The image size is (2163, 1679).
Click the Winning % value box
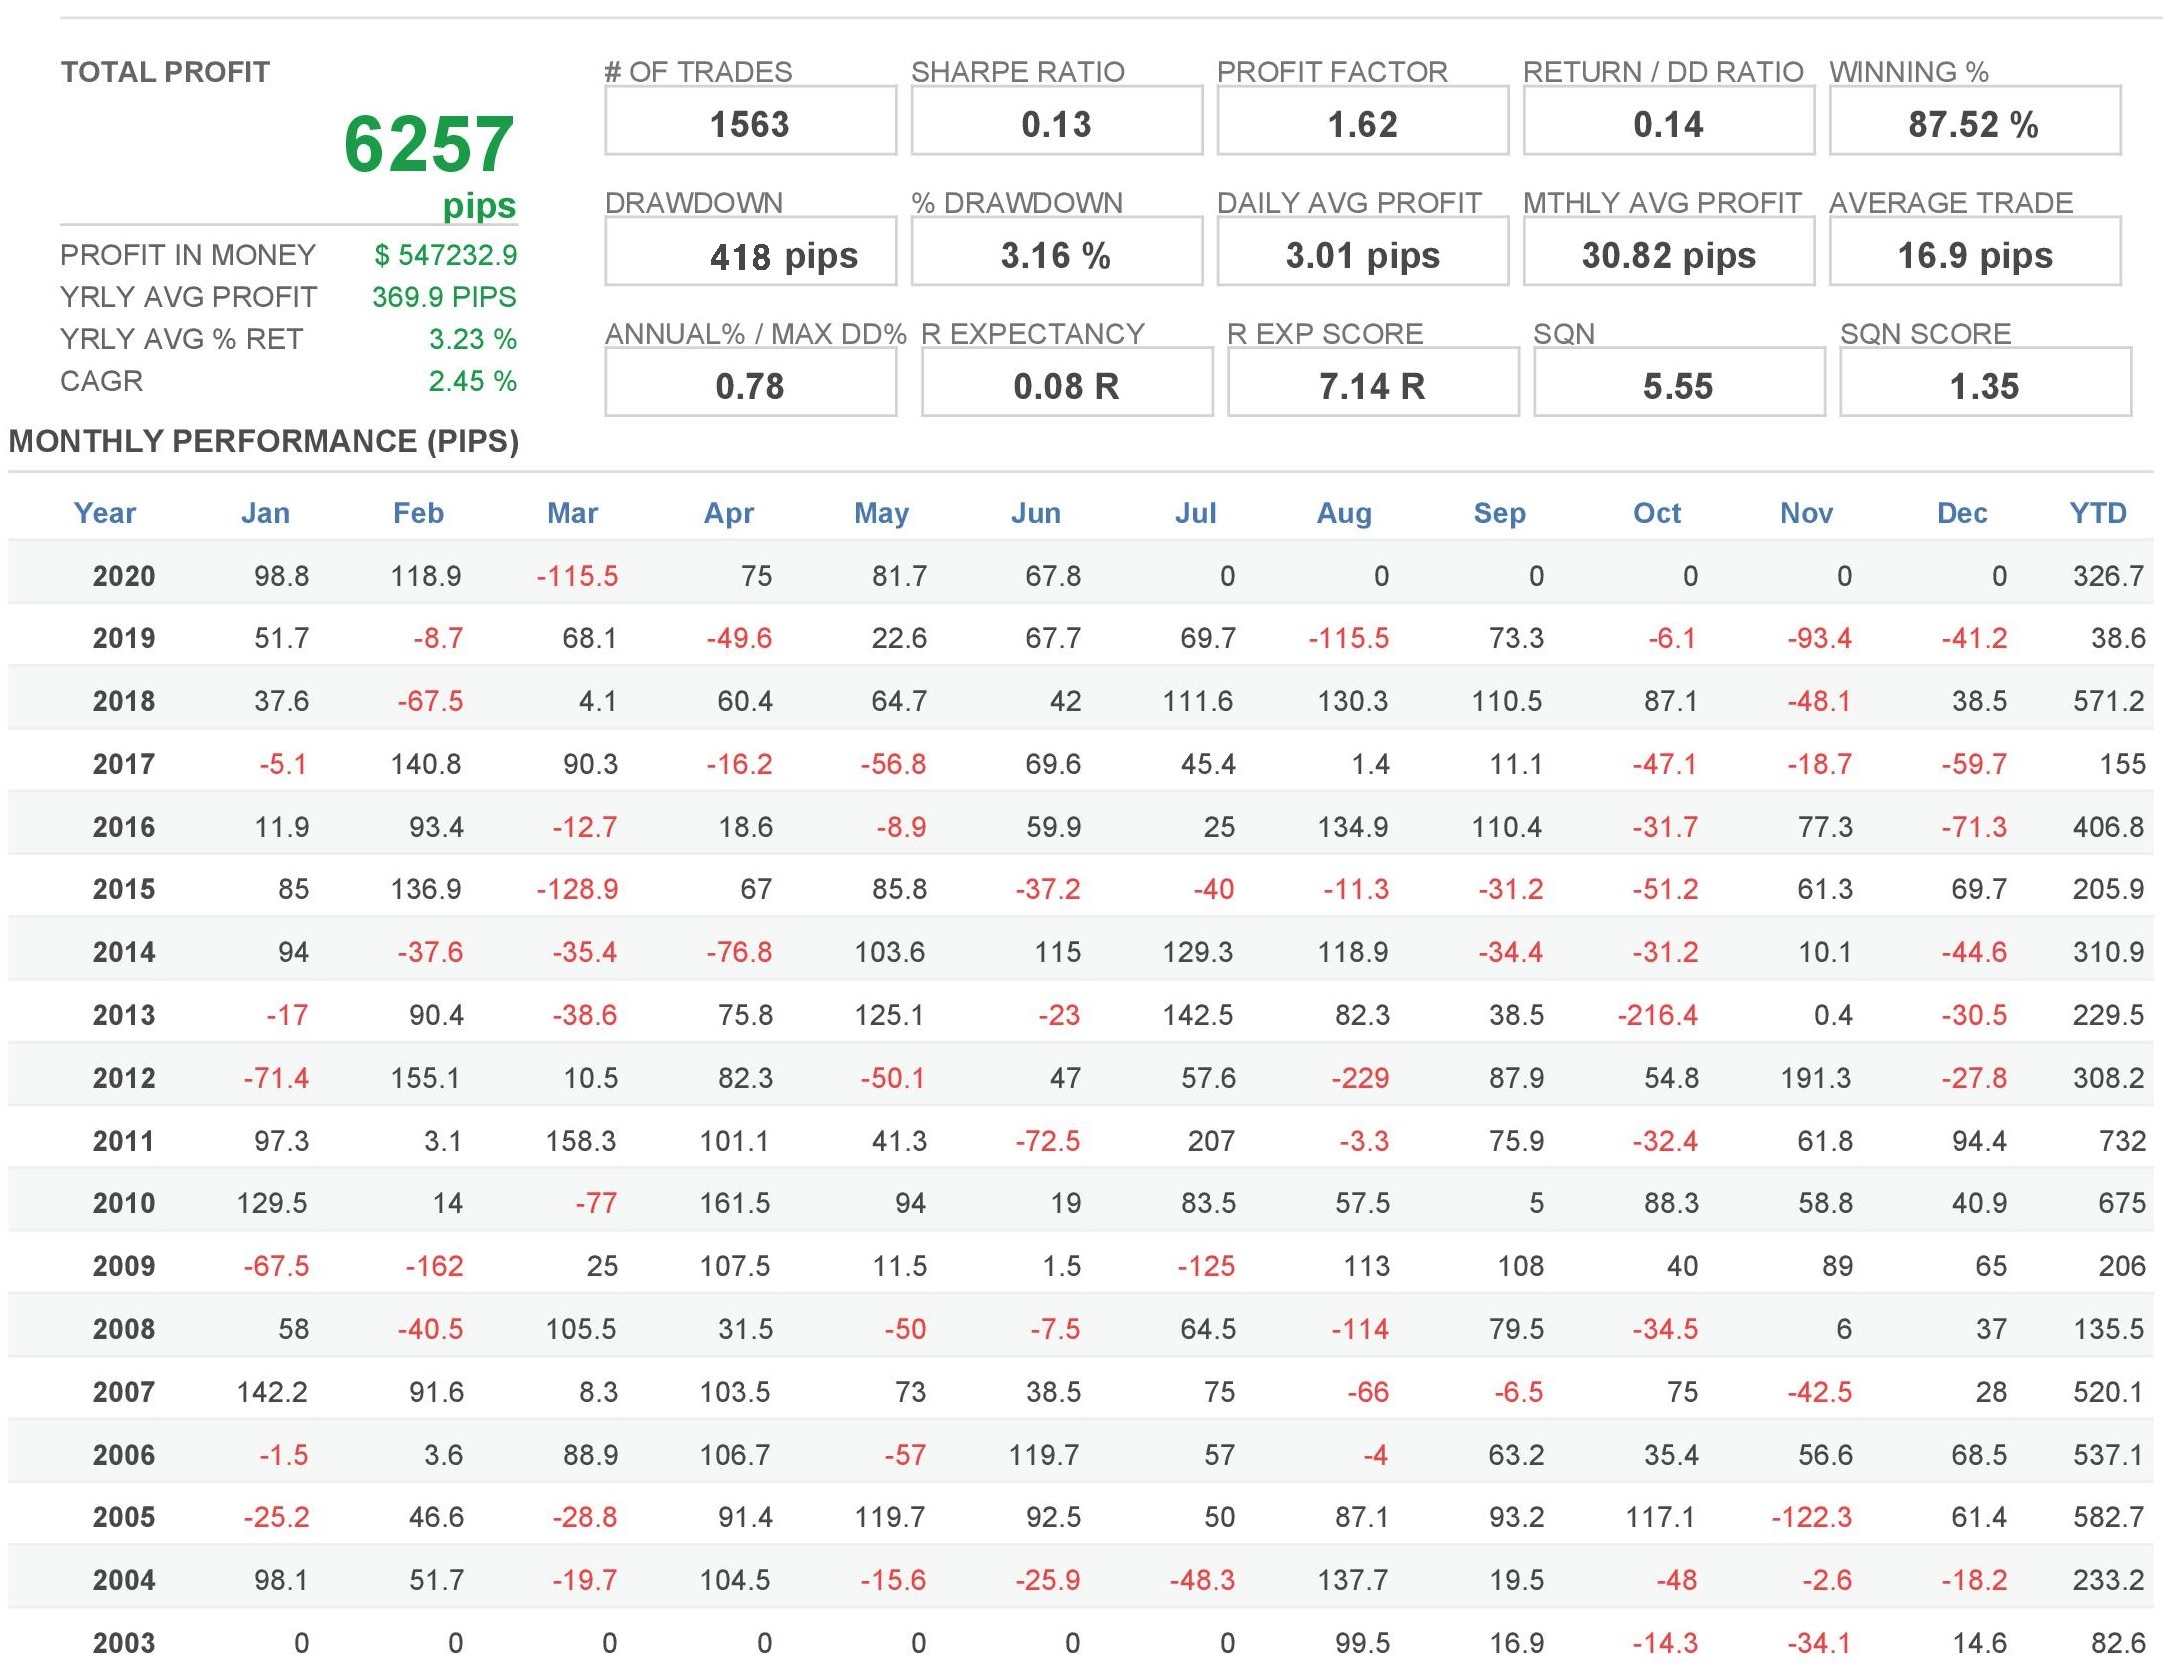click(1974, 123)
